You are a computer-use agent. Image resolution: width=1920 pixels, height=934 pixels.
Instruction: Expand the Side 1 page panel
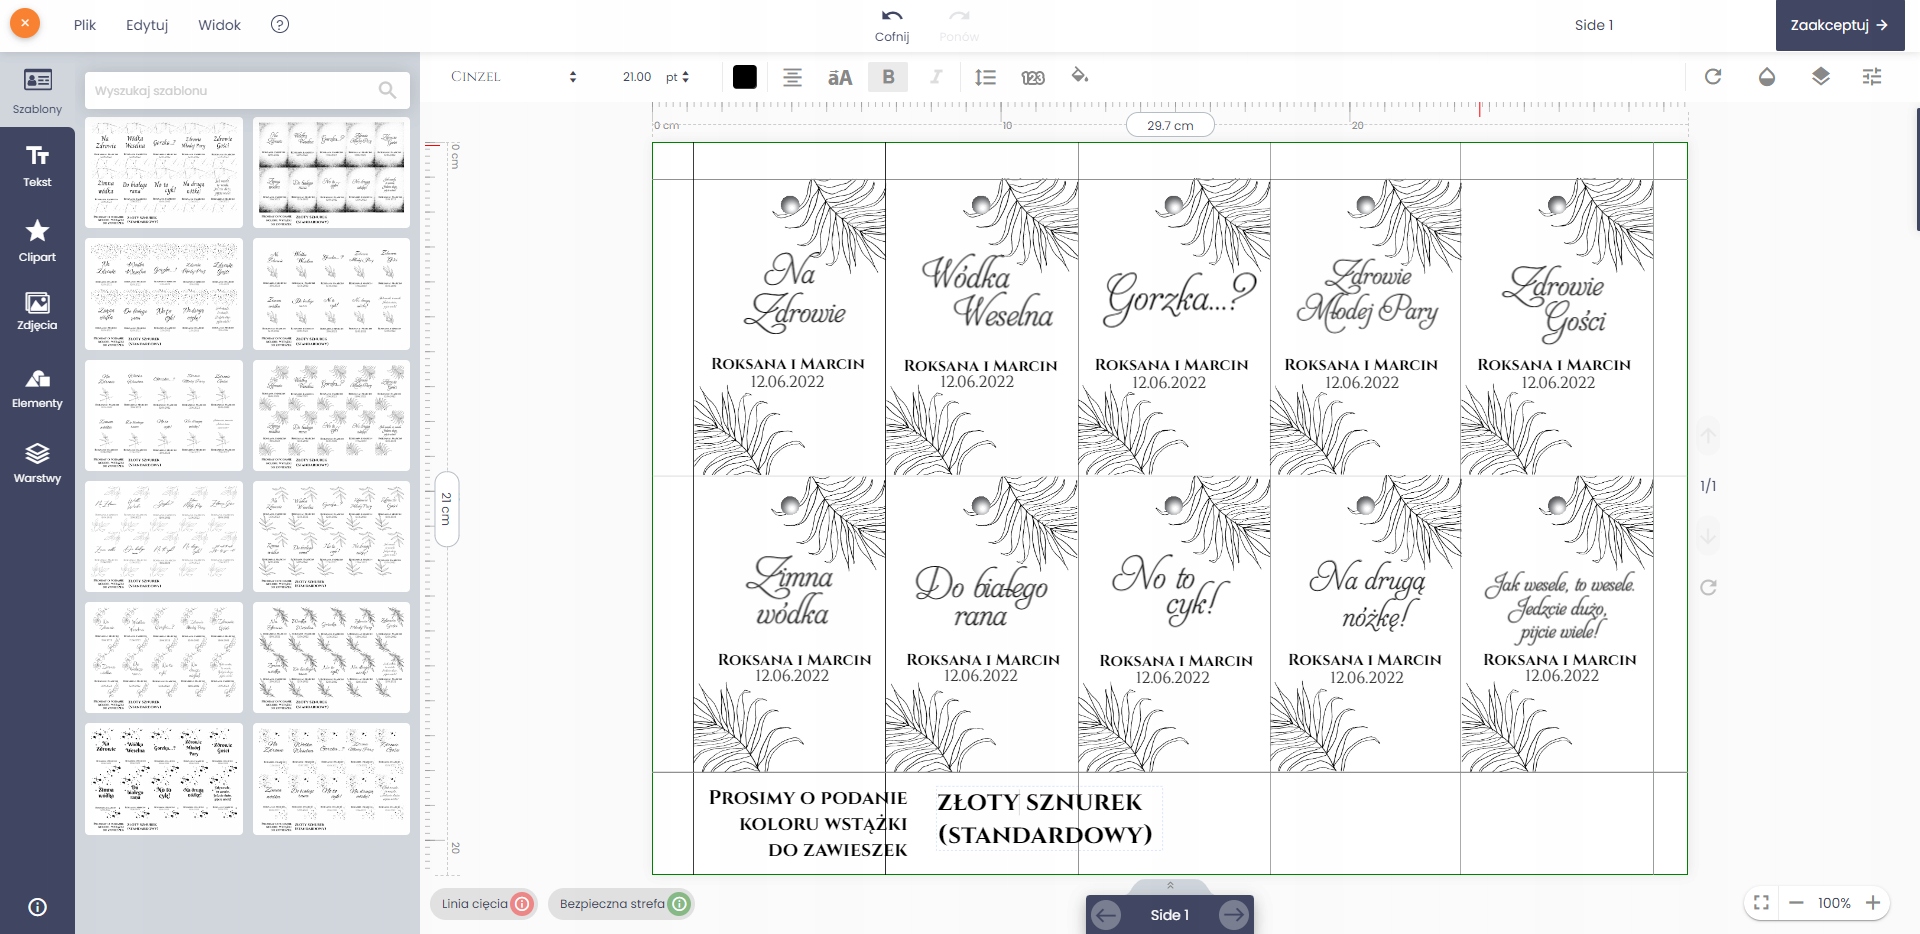pos(1169,886)
